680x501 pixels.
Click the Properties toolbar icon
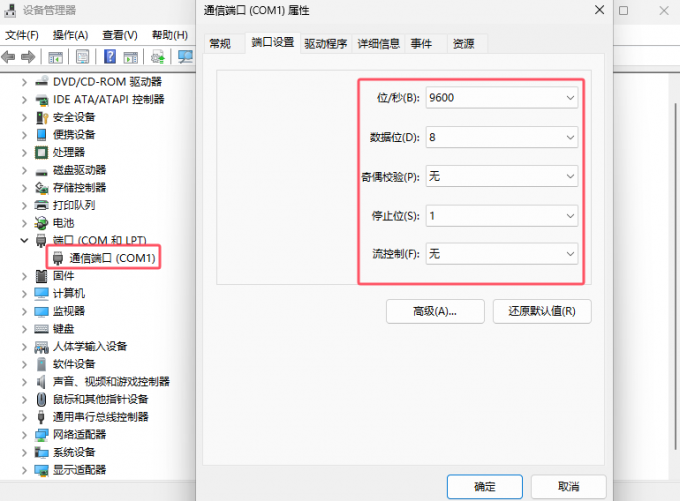pyautogui.click(x=82, y=57)
